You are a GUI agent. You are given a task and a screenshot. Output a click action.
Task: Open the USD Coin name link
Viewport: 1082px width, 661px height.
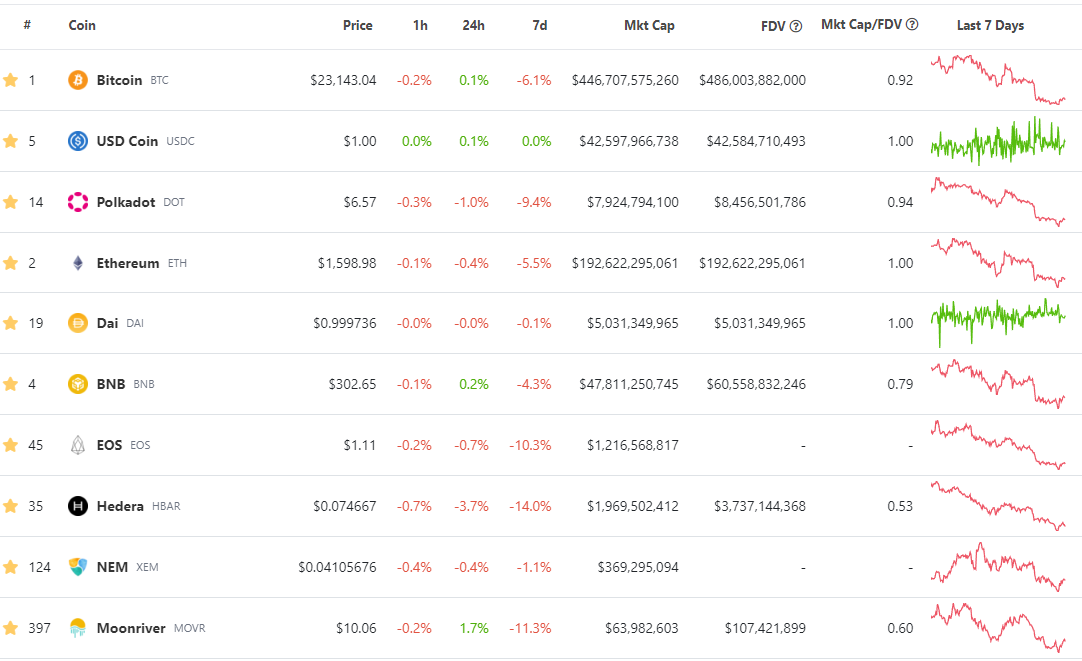click(127, 141)
